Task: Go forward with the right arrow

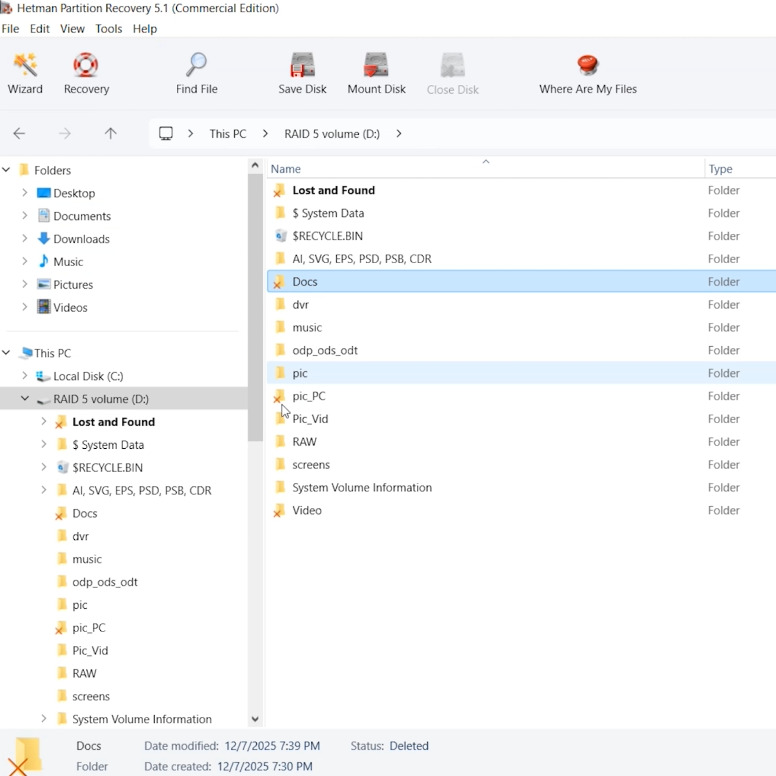Action: pyautogui.click(x=65, y=134)
